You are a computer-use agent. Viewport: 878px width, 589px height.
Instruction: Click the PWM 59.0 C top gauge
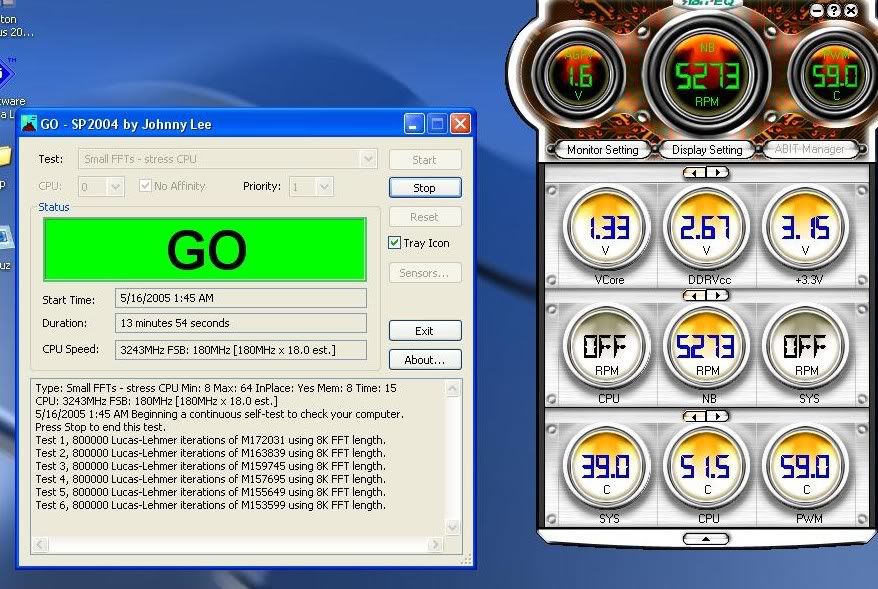pyautogui.click(x=834, y=75)
